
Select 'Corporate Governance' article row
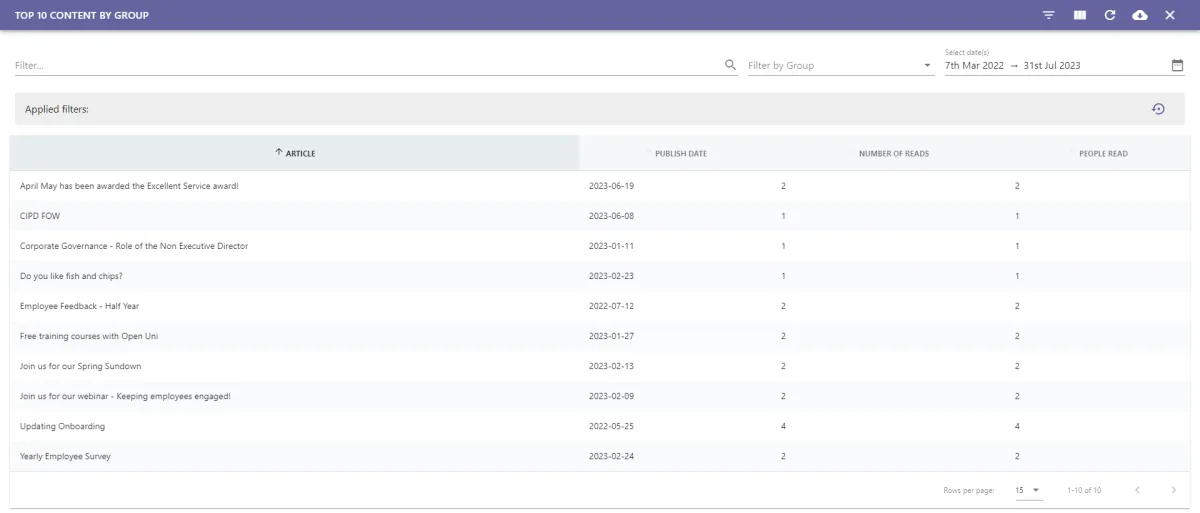tap(600, 246)
